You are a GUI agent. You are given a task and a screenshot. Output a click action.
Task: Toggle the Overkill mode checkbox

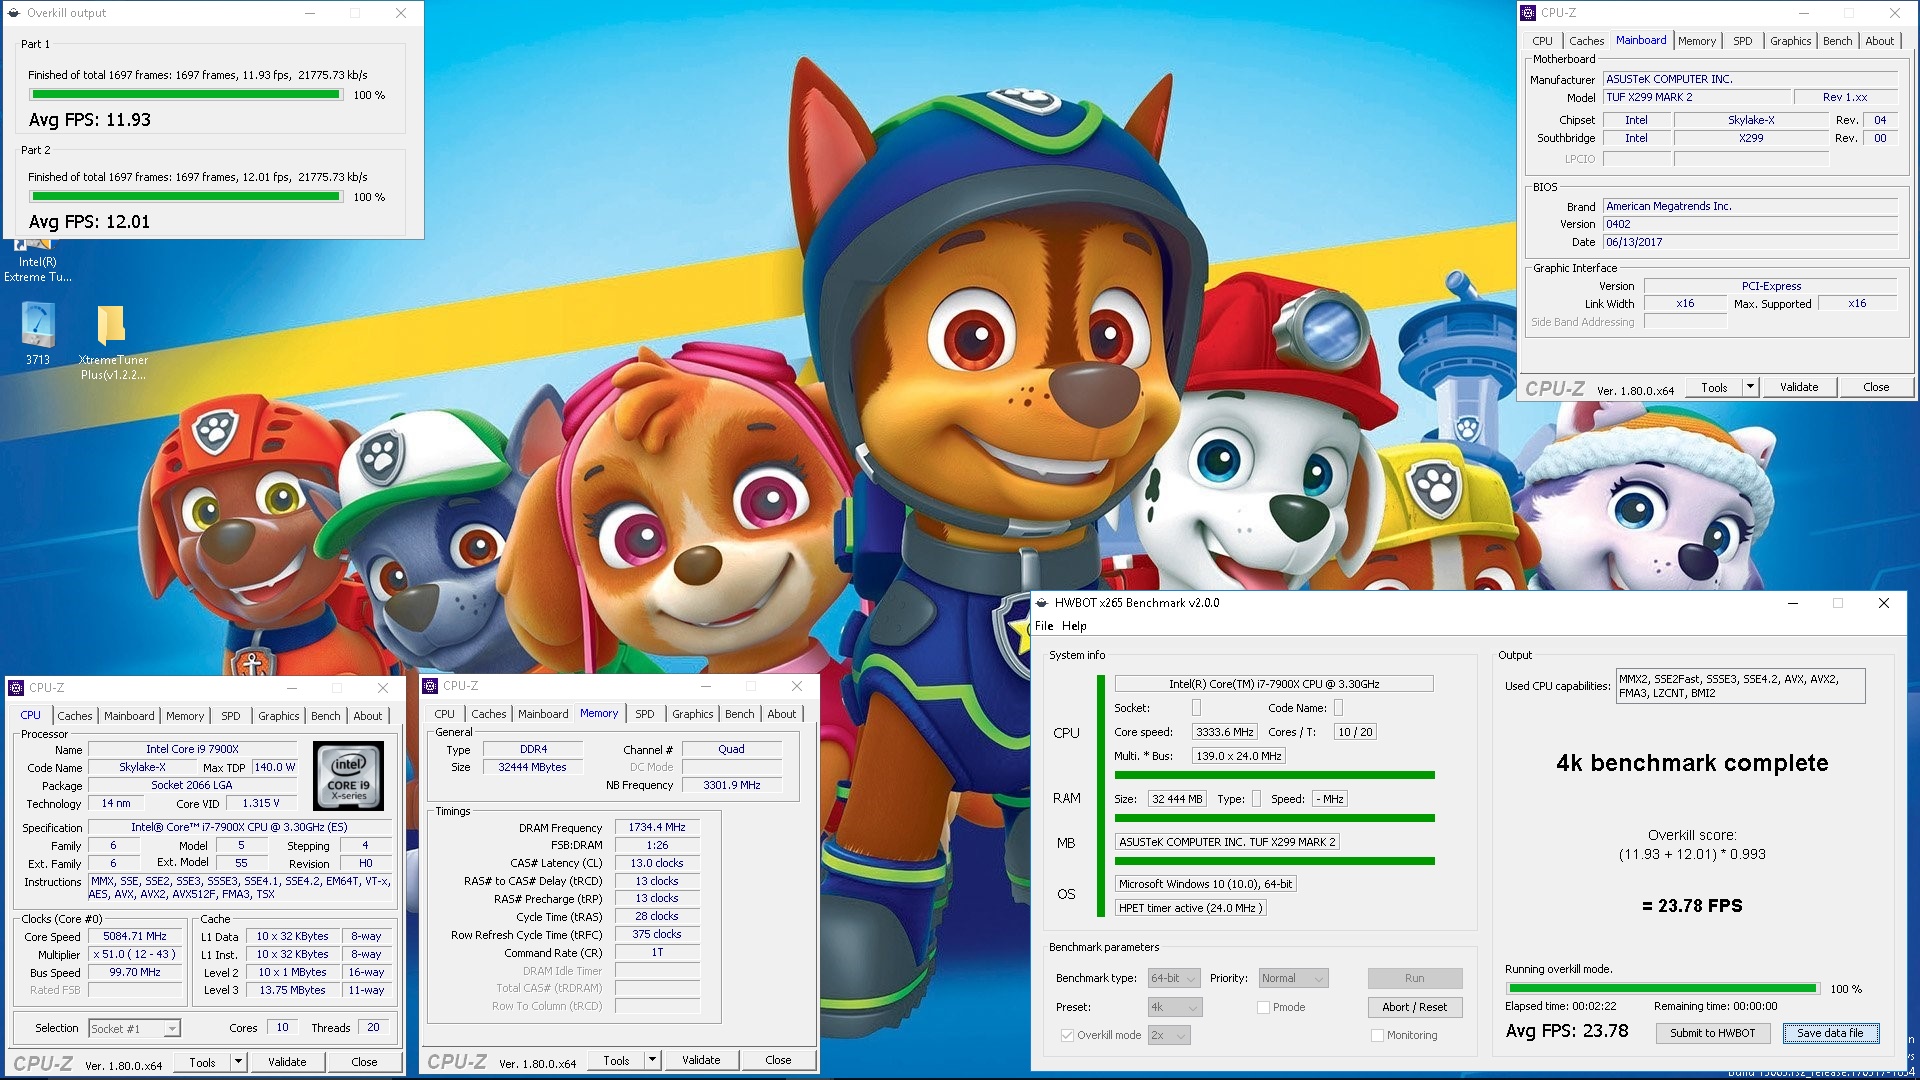(1067, 1035)
